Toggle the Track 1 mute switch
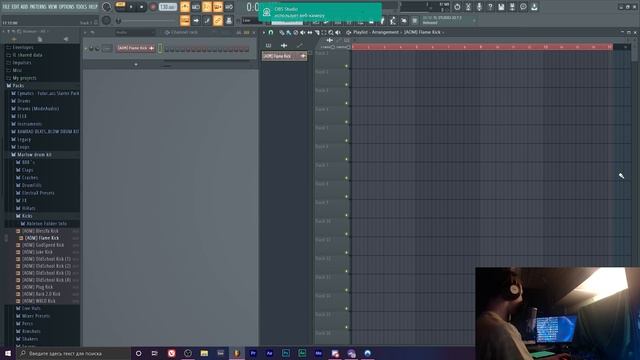Viewport: 640px width, 360px height. coord(347,66)
